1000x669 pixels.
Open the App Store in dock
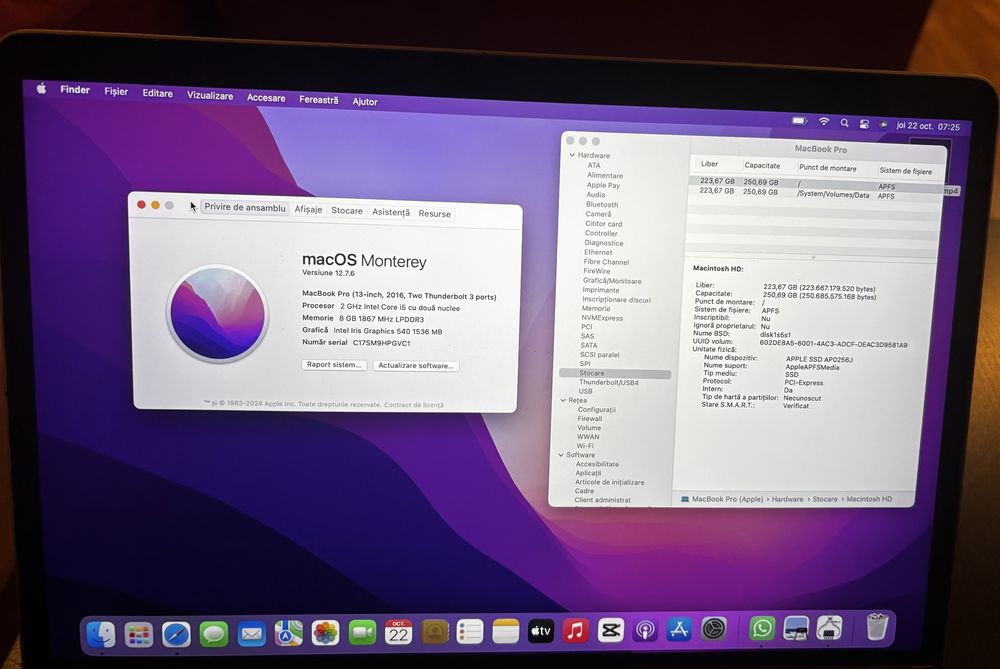click(x=679, y=629)
